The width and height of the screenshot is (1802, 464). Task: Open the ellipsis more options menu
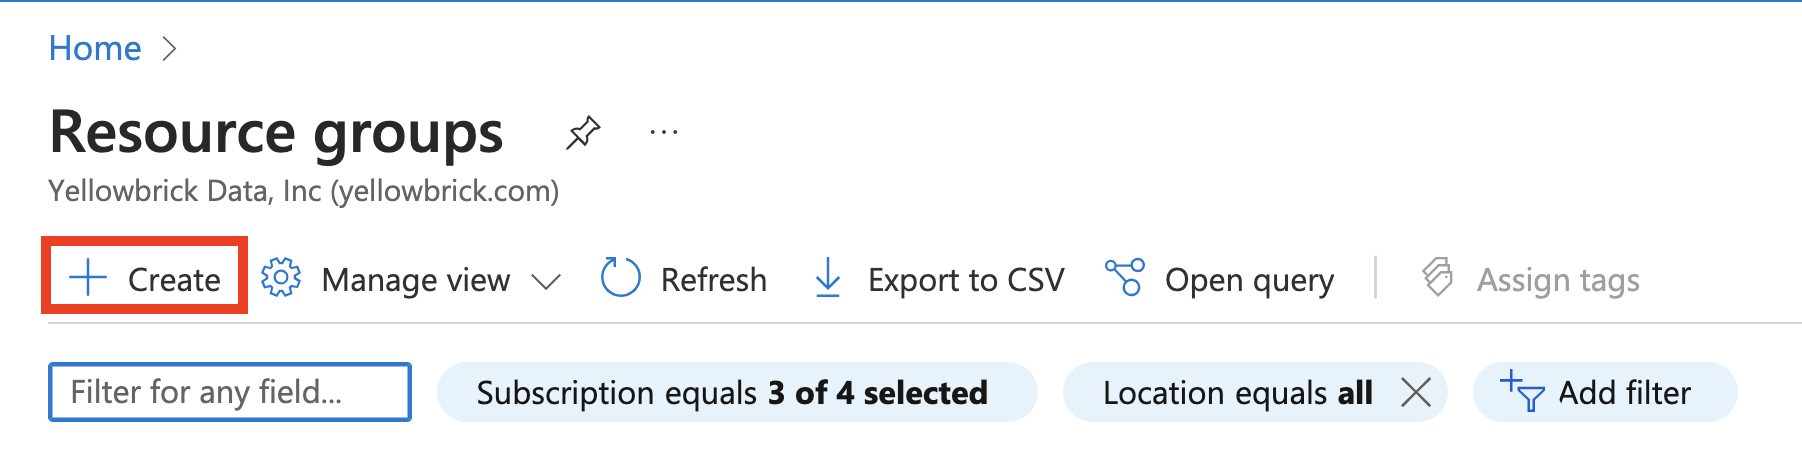(664, 132)
